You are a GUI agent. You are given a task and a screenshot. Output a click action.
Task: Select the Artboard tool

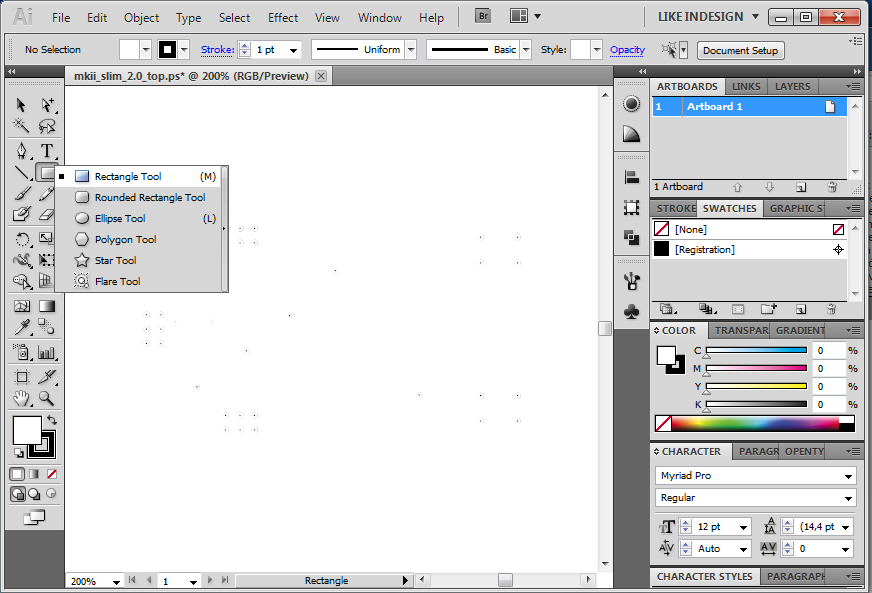click(x=21, y=377)
